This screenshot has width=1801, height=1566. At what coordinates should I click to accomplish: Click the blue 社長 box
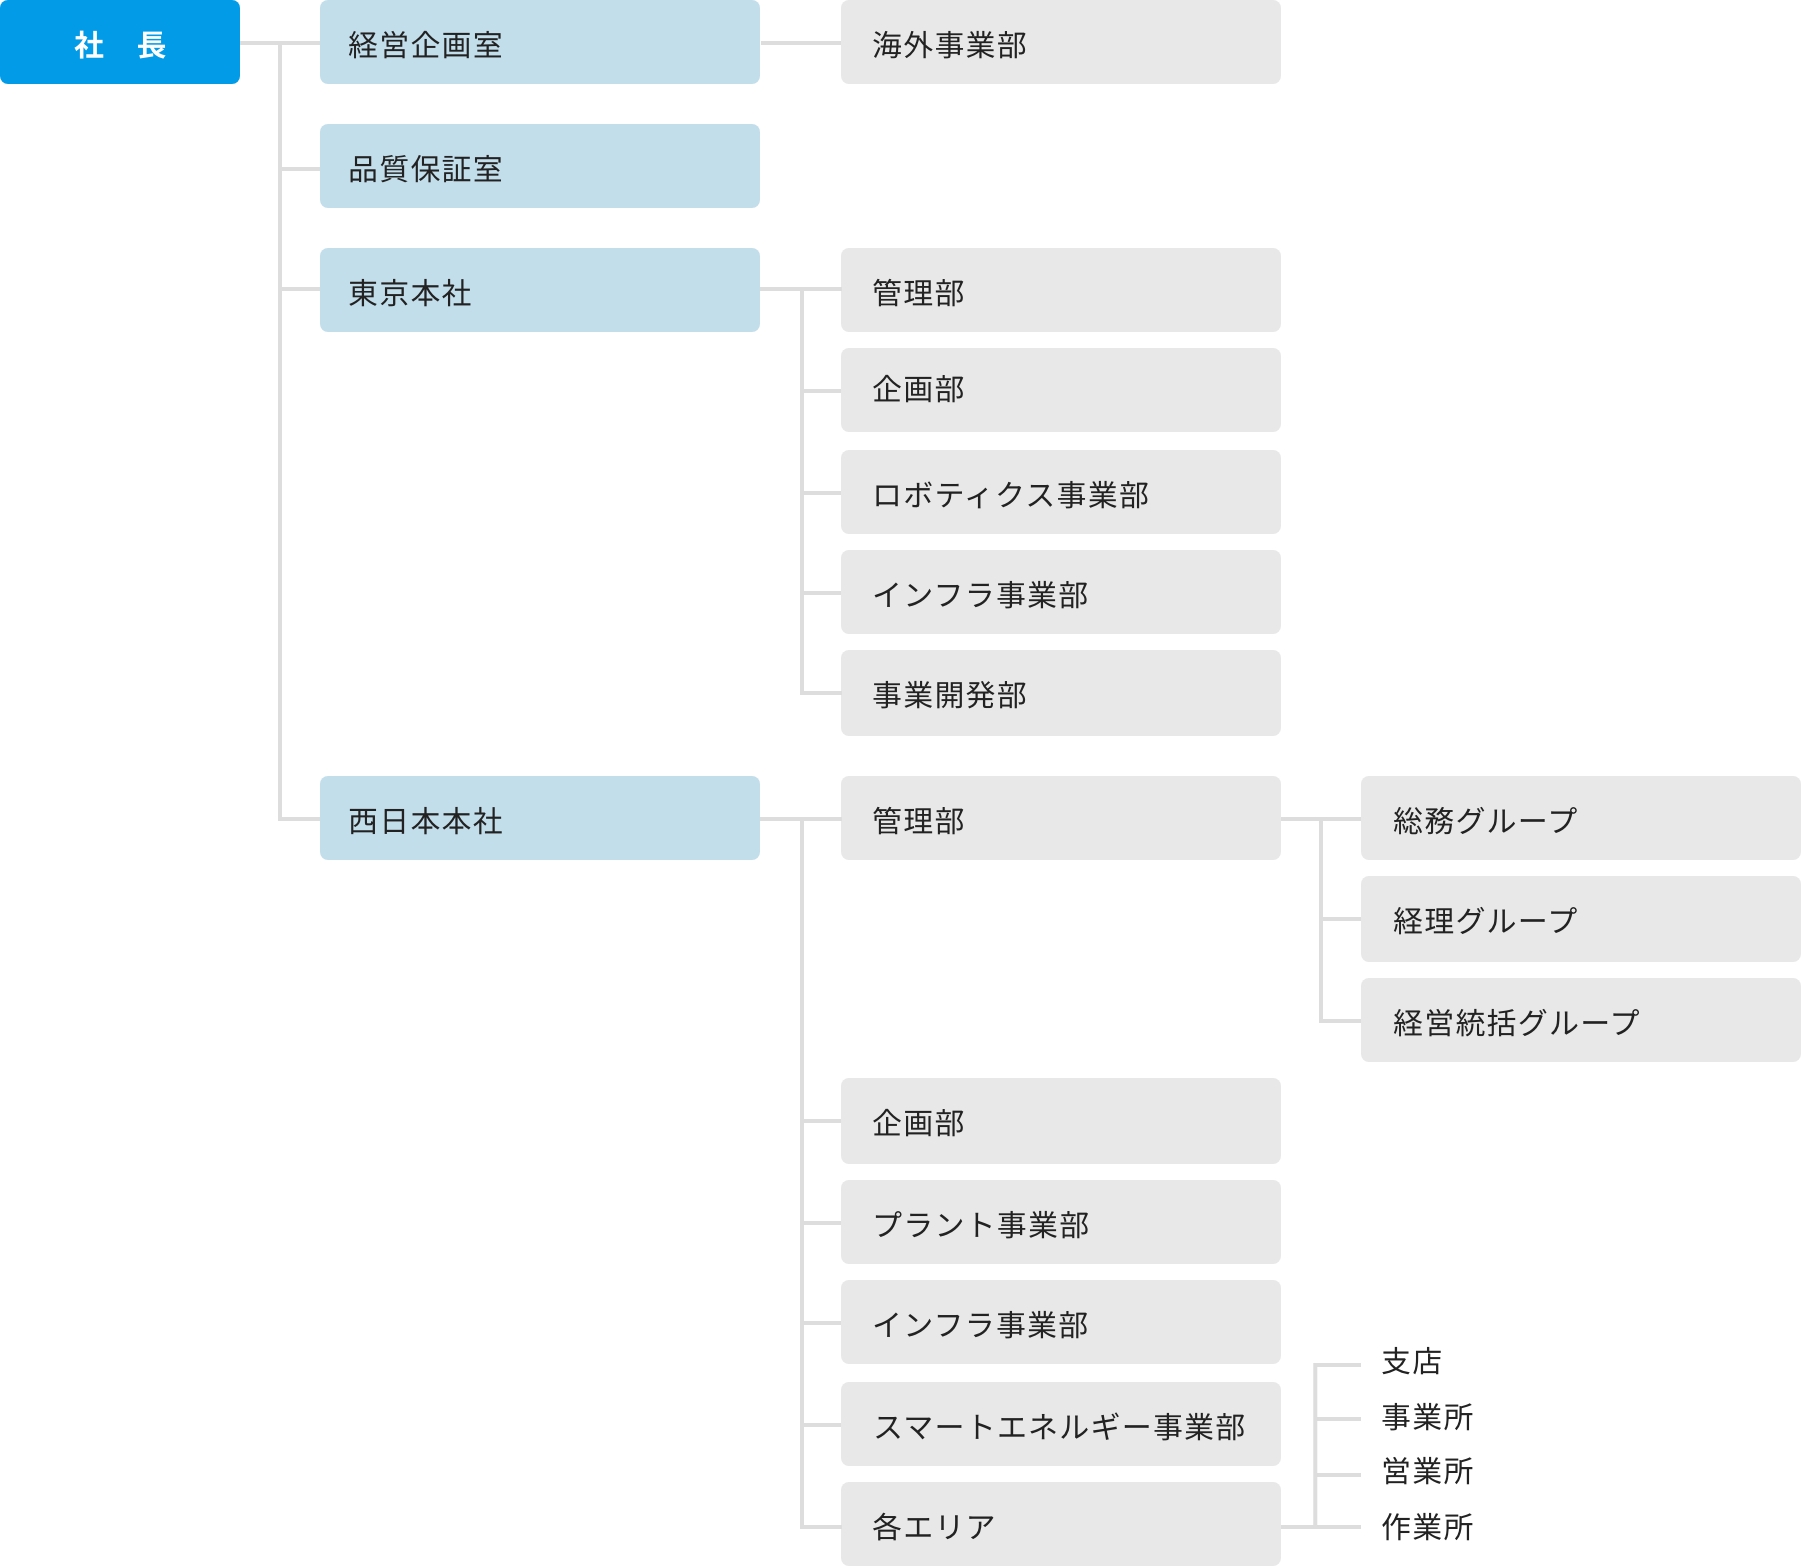[x=120, y=43]
